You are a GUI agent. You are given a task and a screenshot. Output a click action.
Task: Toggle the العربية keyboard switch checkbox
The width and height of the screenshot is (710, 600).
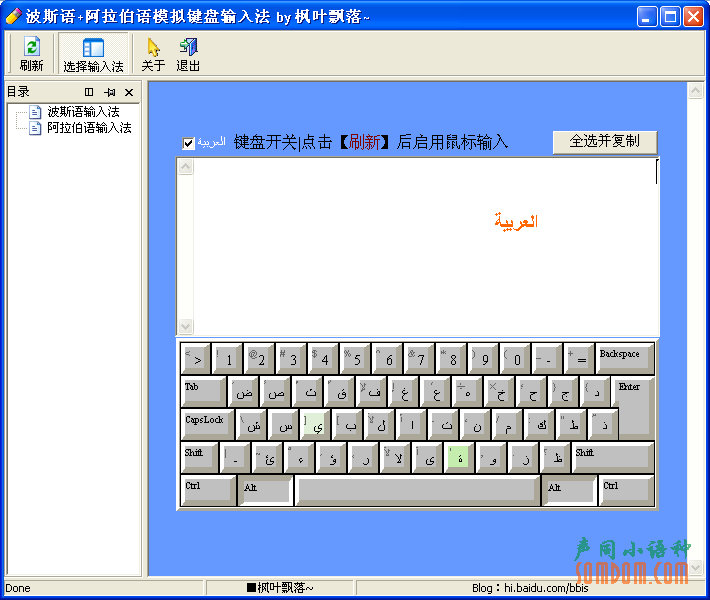(188, 143)
